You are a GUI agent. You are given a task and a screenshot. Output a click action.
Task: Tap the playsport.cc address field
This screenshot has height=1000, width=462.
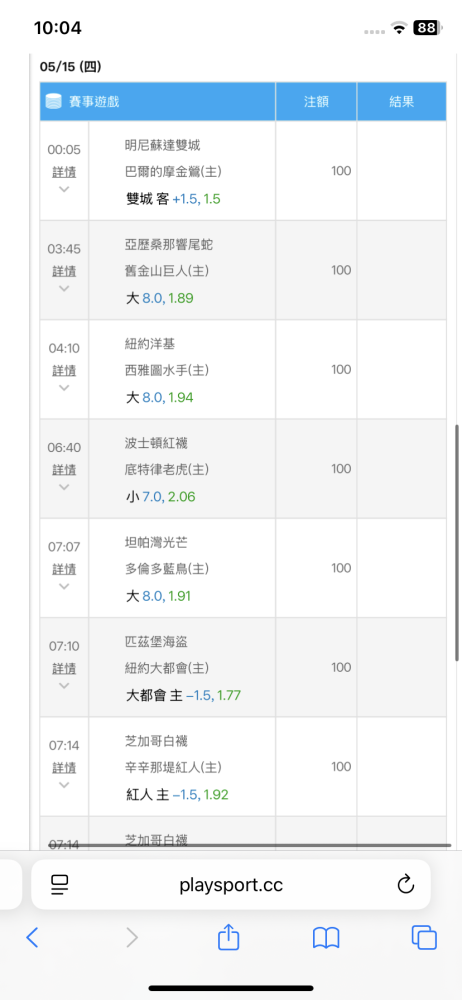[231, 884]
